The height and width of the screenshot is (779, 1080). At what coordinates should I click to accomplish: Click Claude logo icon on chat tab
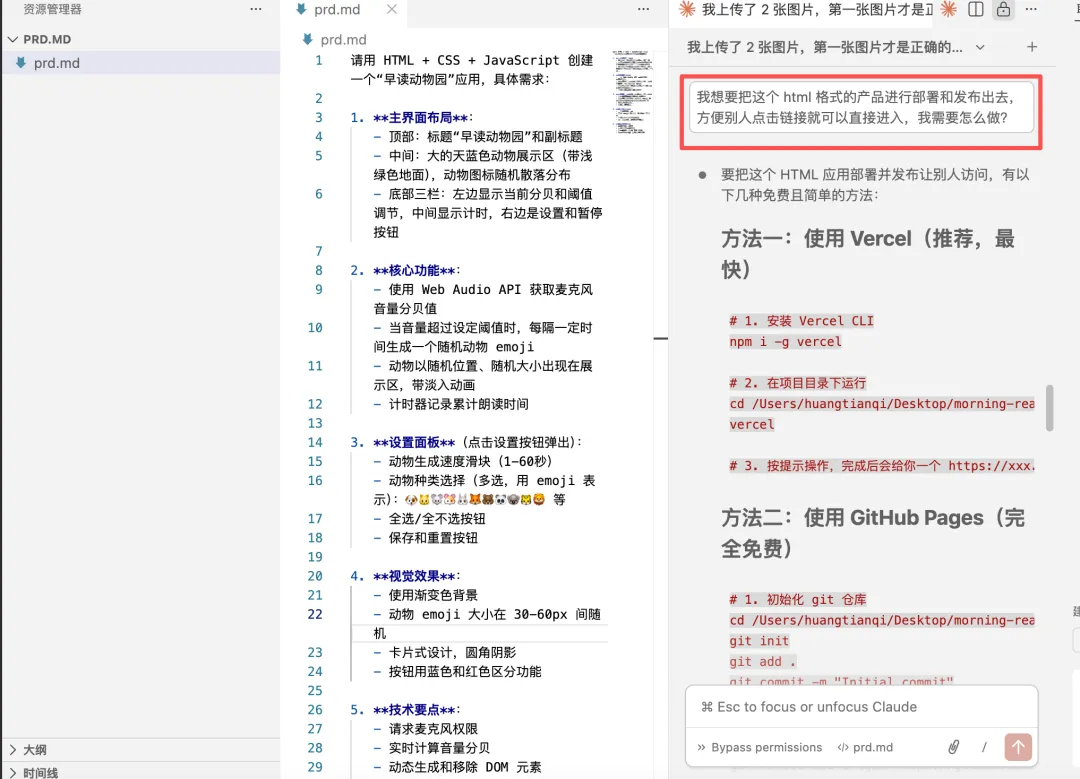[686, 9]
